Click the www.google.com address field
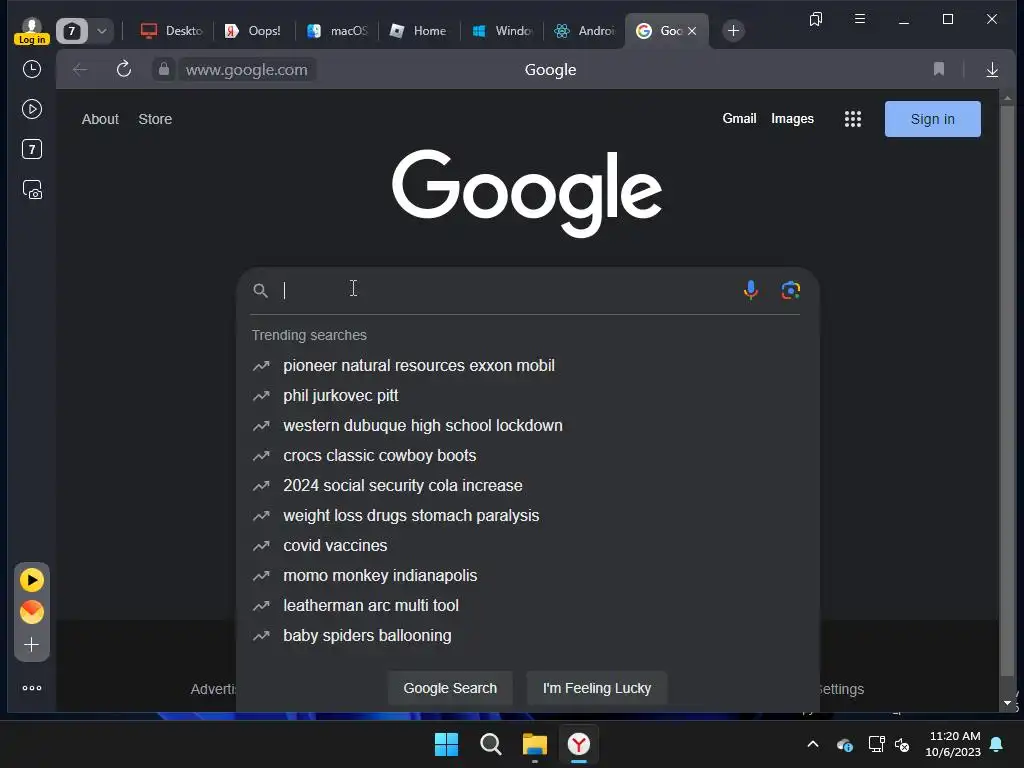Image resolution: width=1024 pixels, height=768 pixels. (x=246, y=70)
